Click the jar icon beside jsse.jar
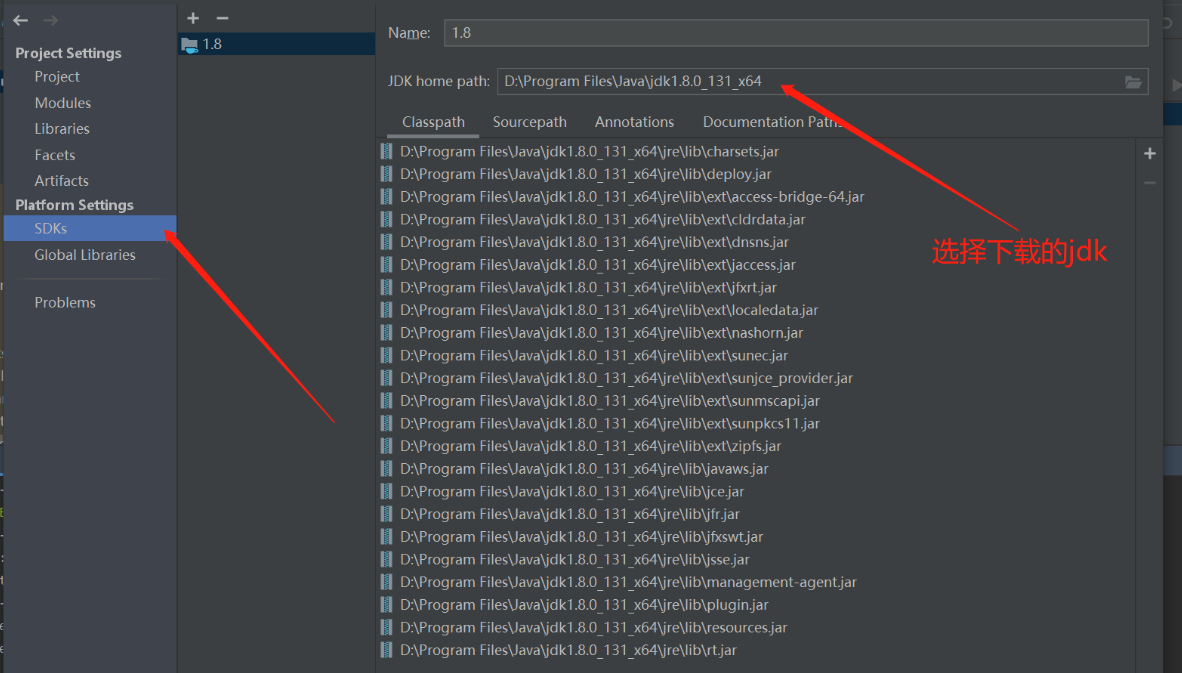 click(x=387, y=559)
